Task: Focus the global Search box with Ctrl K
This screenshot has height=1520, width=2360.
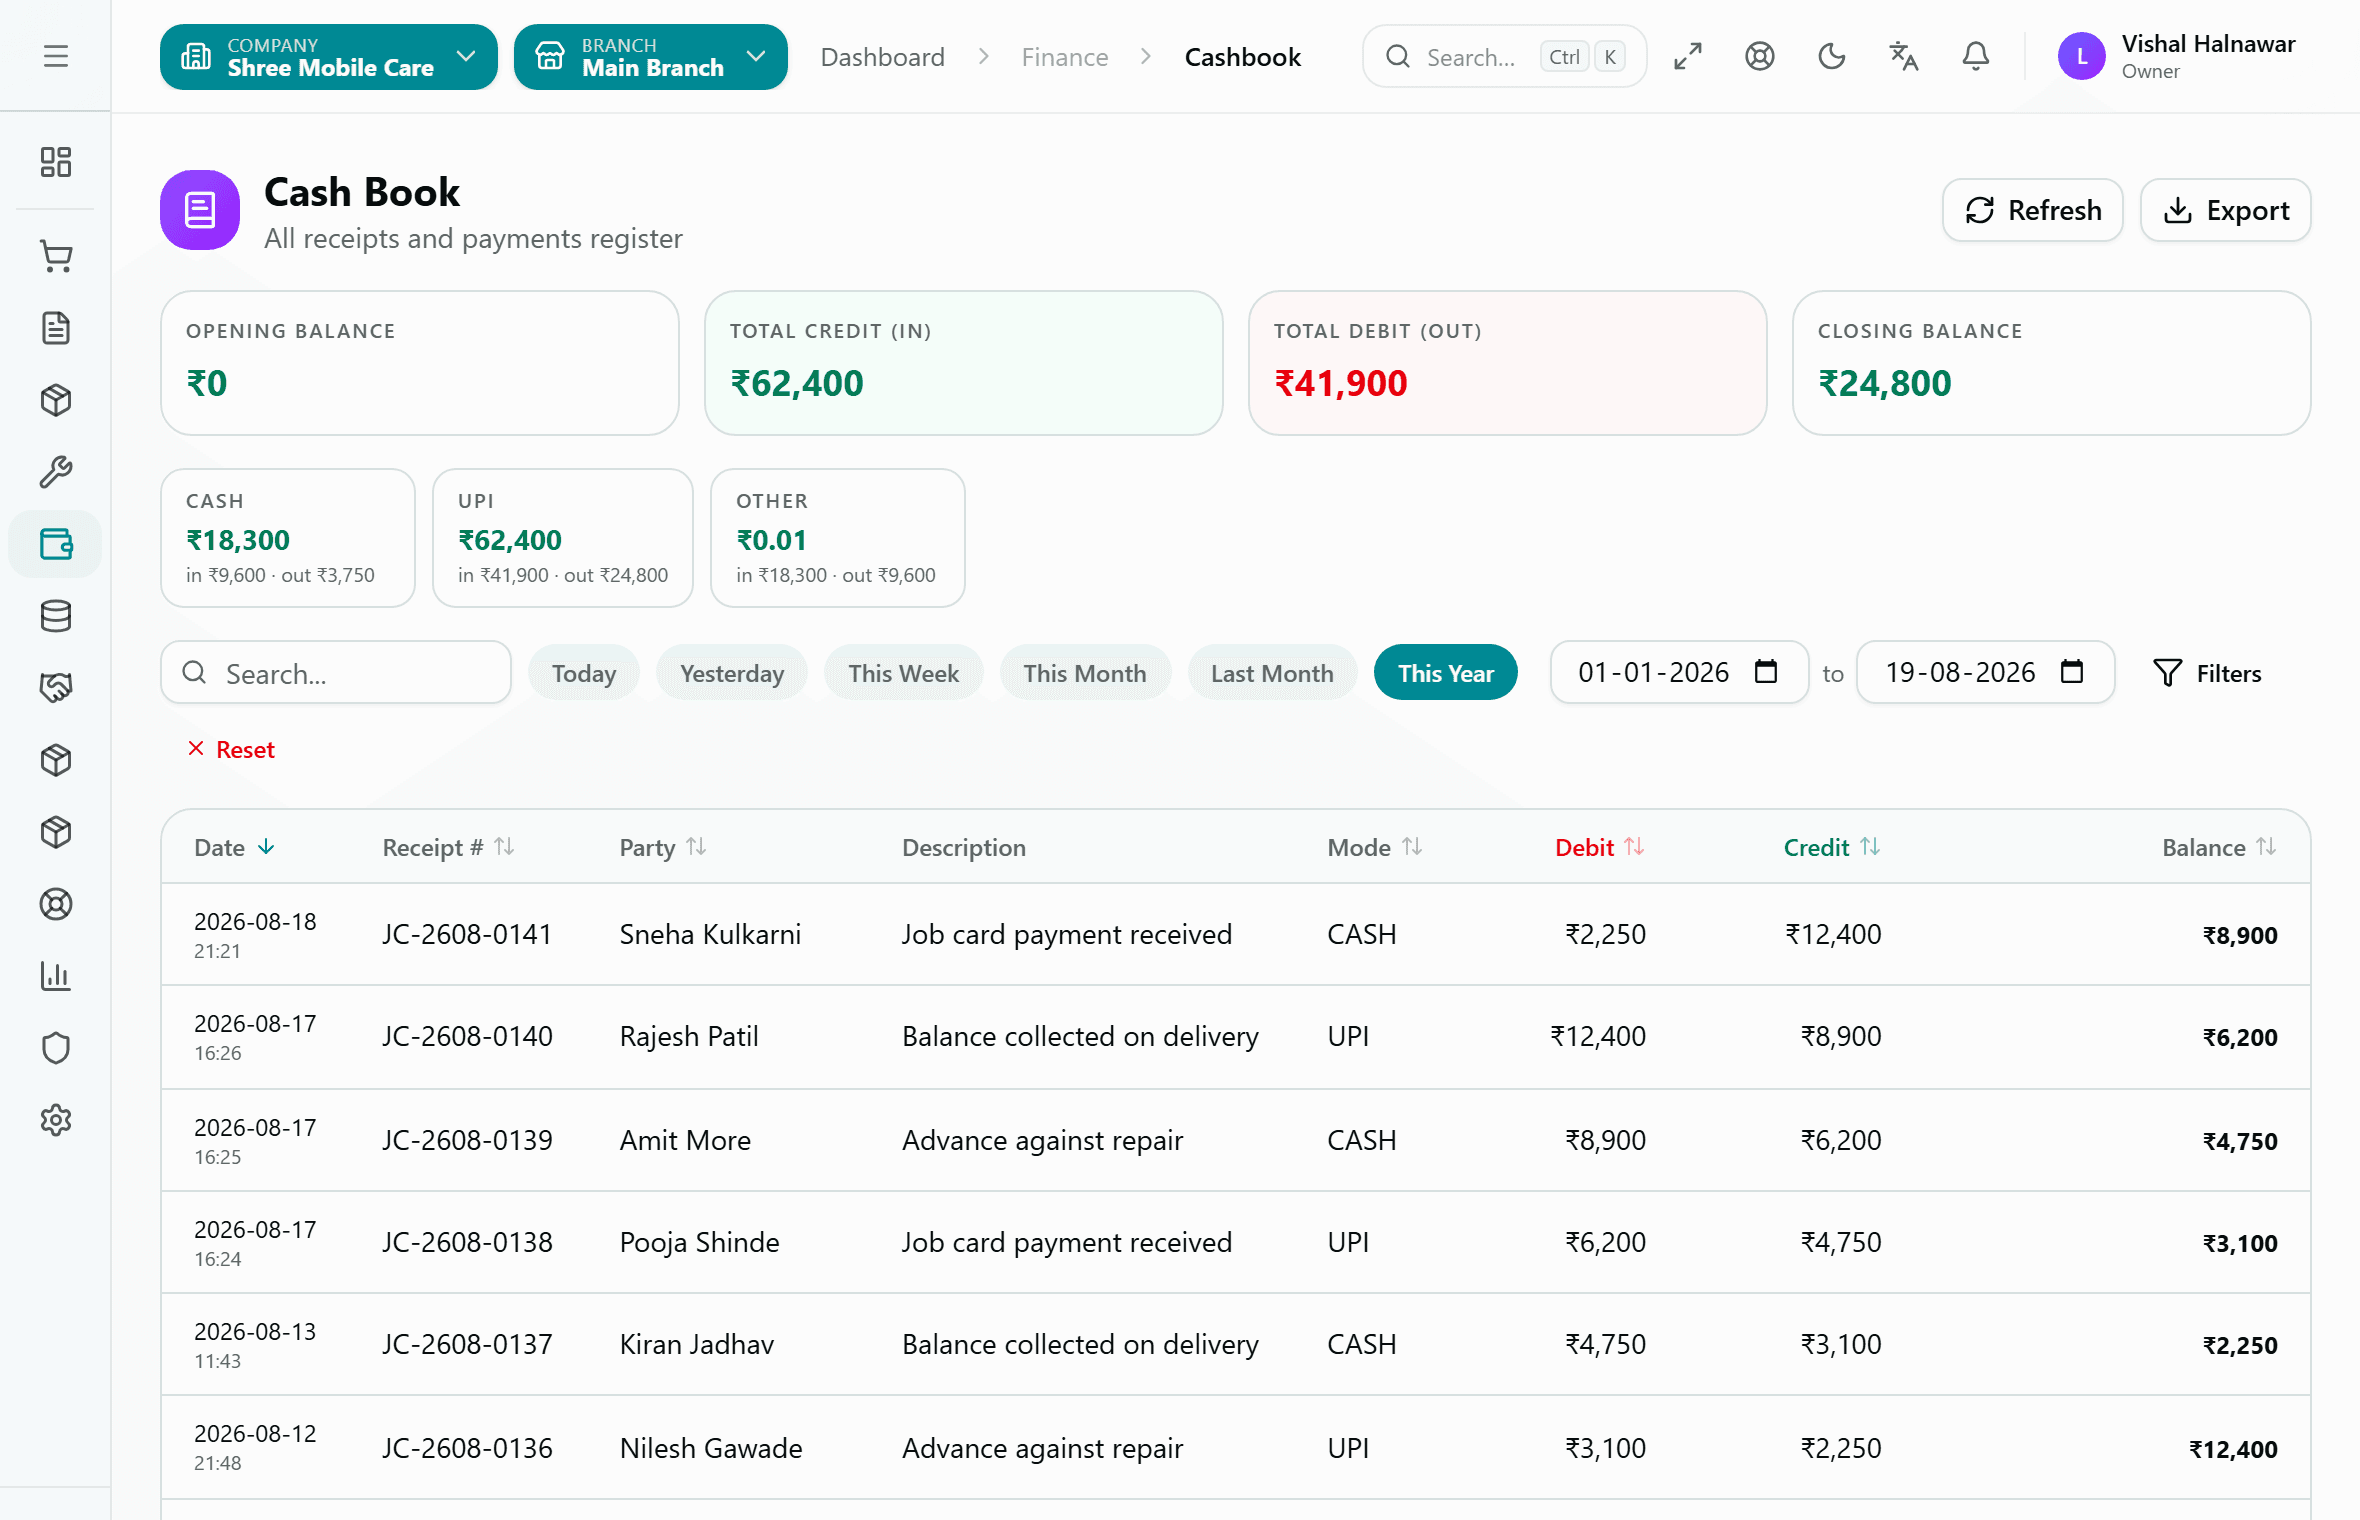Action: pos(1505,57)
